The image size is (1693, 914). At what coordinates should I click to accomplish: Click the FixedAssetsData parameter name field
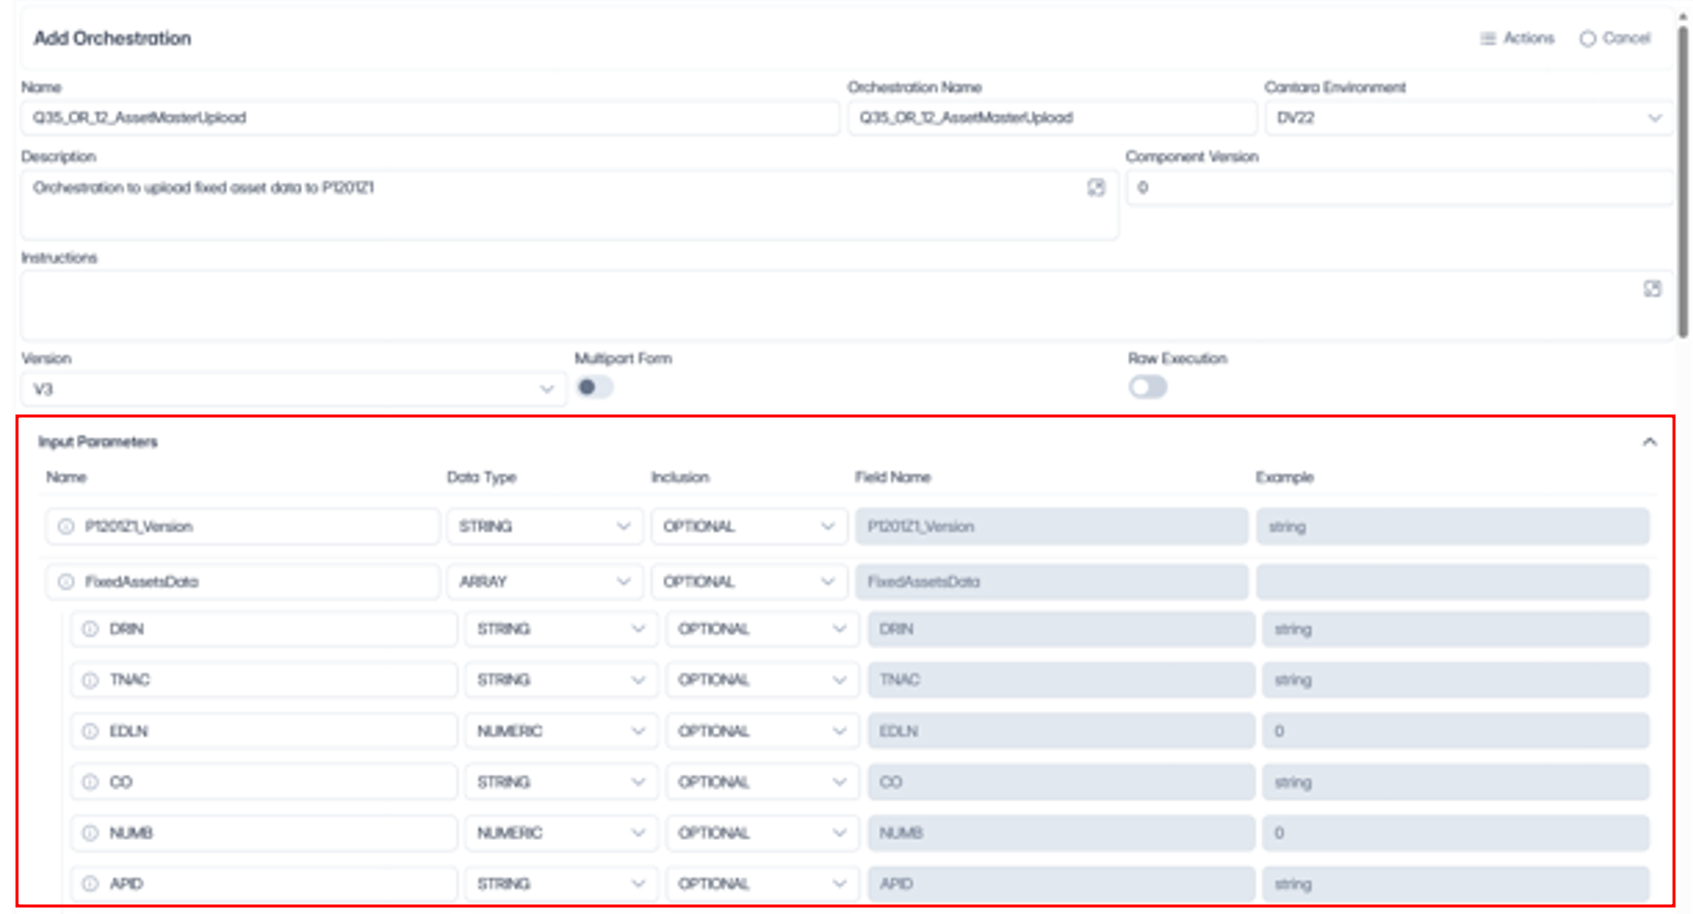[x=243, y=581]
